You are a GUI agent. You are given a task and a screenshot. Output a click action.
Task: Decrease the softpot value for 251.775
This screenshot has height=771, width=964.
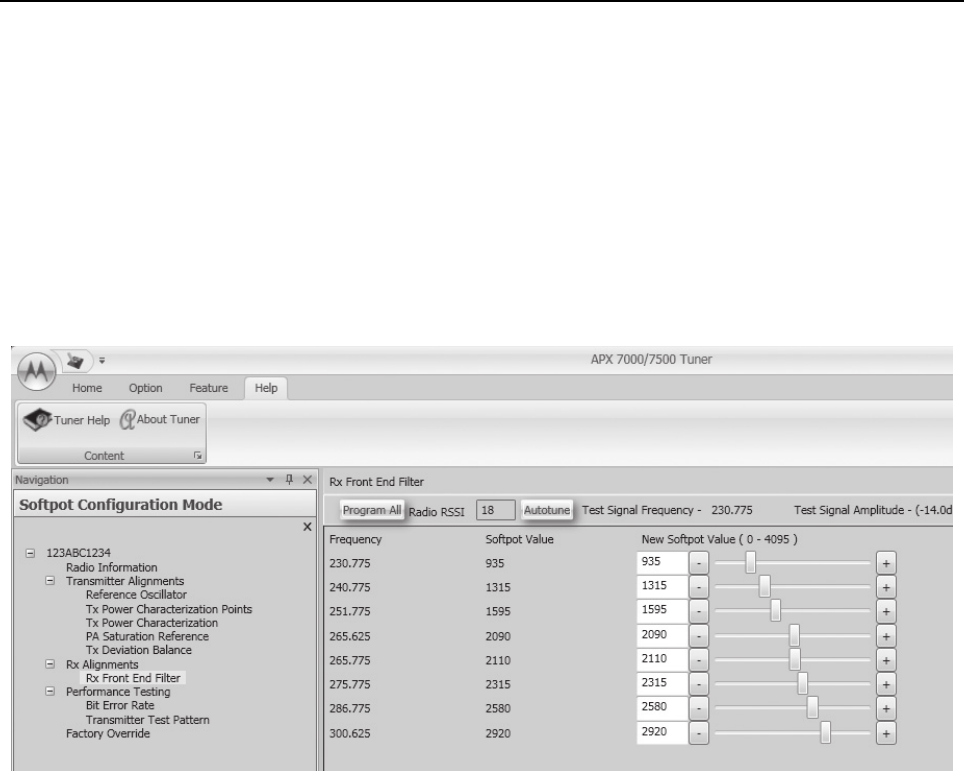click(x=698, y=611)
